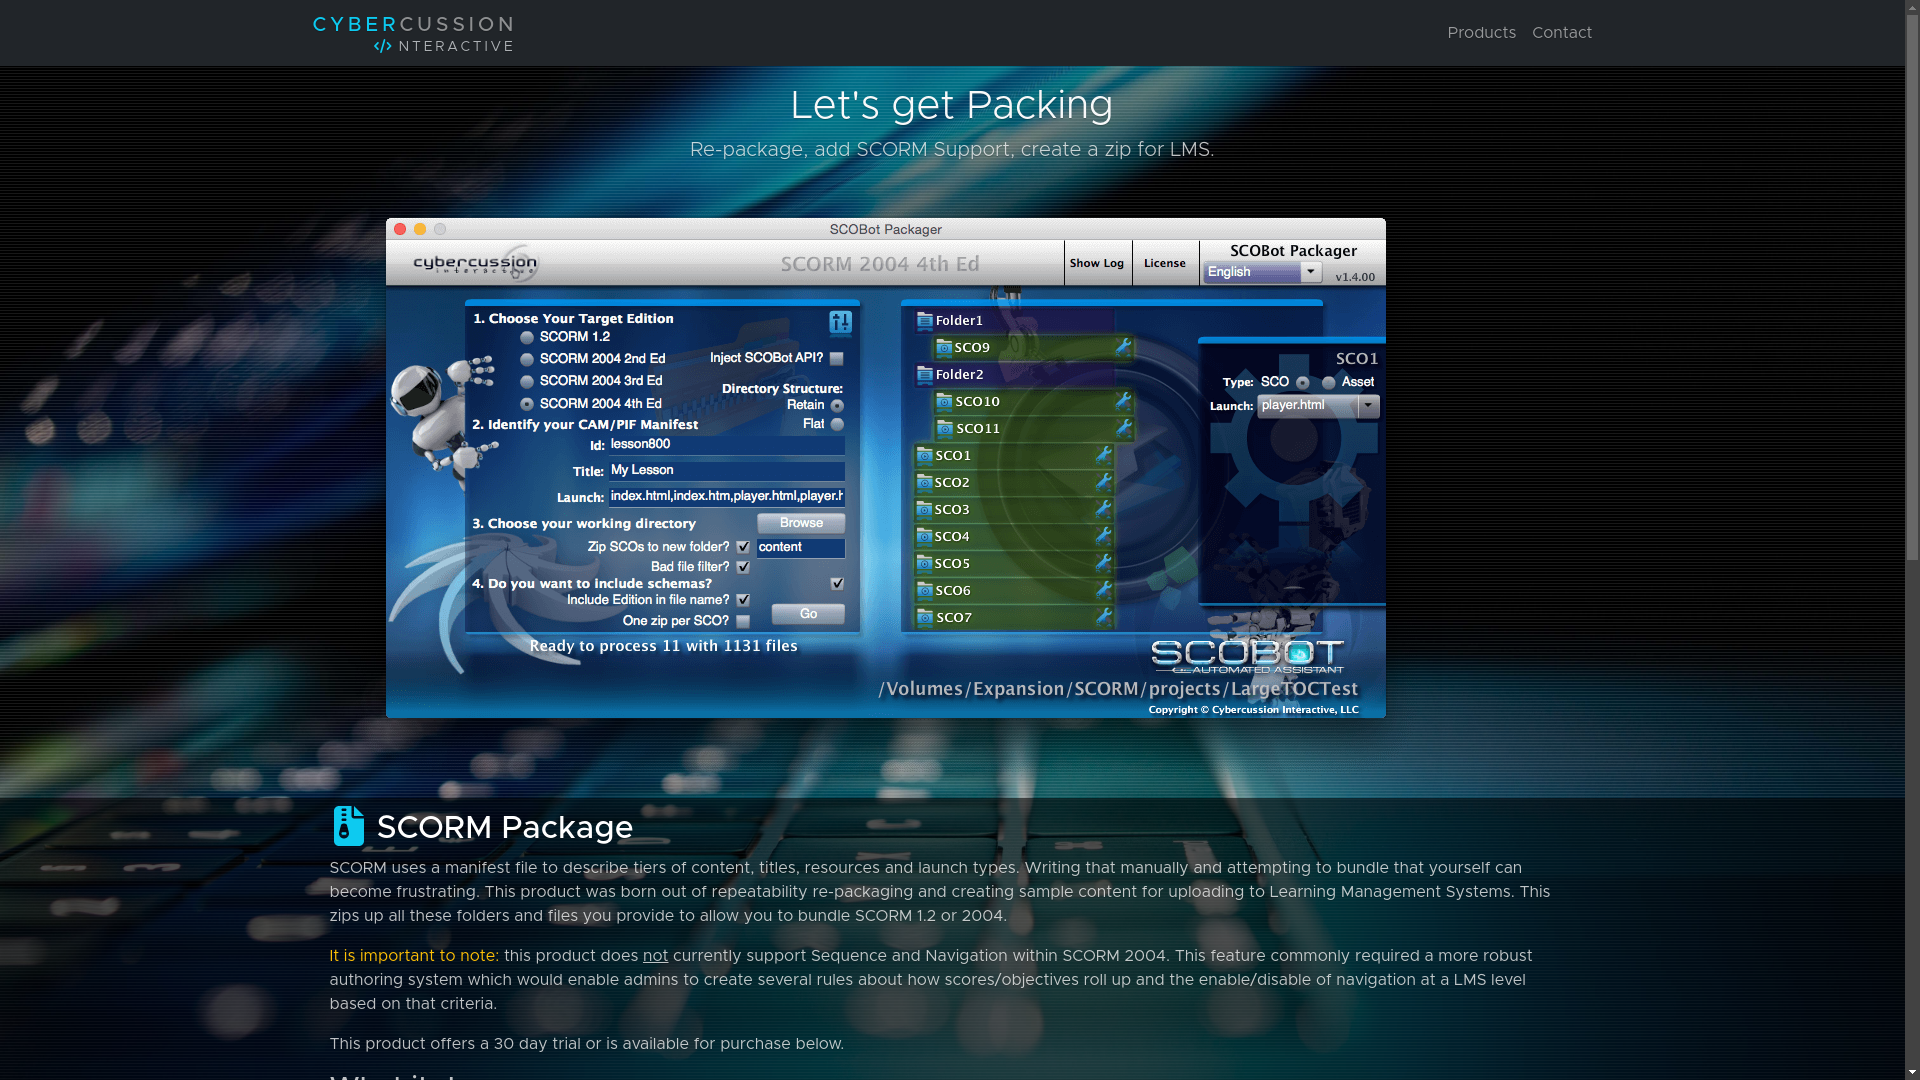Click the cybercussion logo inside the packager window

pos(476,263)
